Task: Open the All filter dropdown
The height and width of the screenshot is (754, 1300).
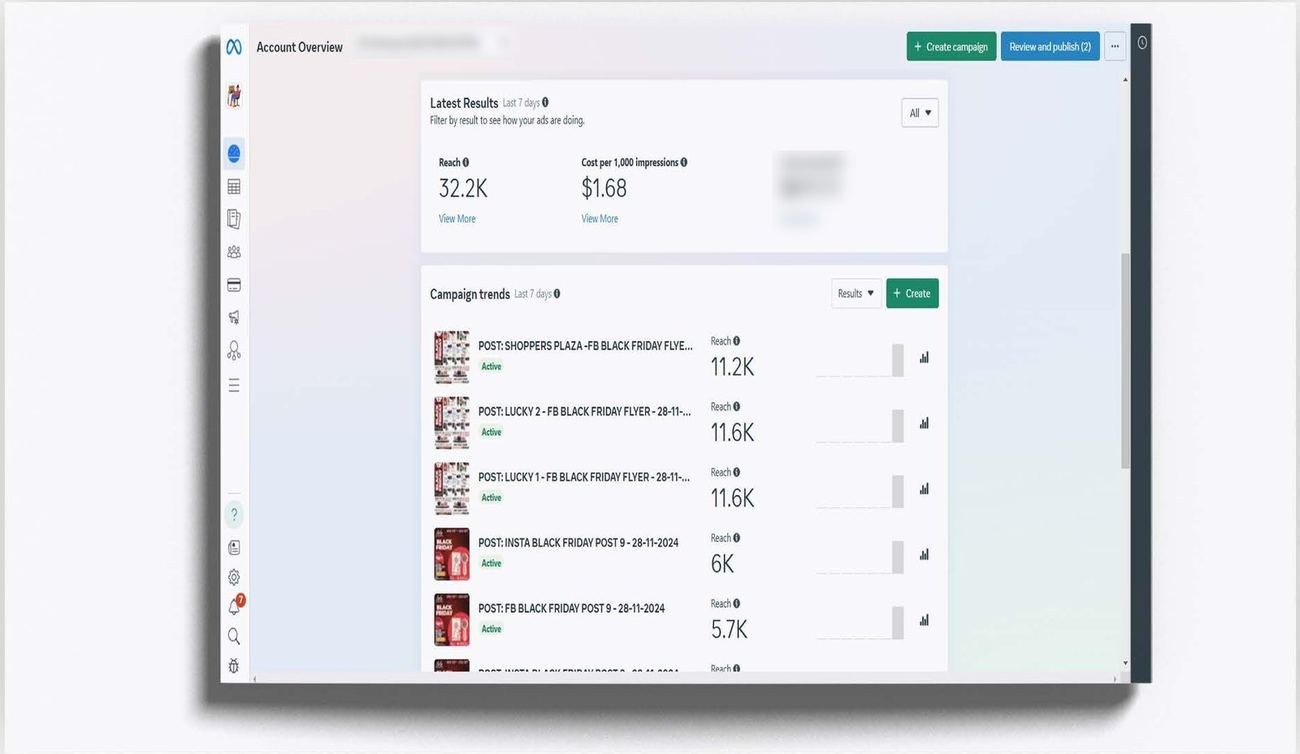Action: tap(920, 113)
